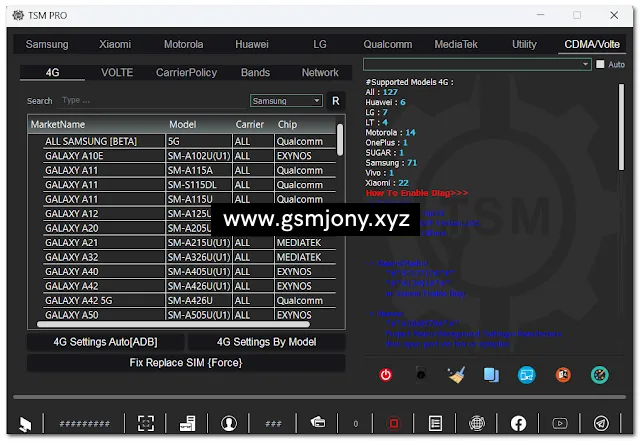This screenshot has height=441, width=640.
Task: Switch to the Xiaomi main tab
Action: 115,44
